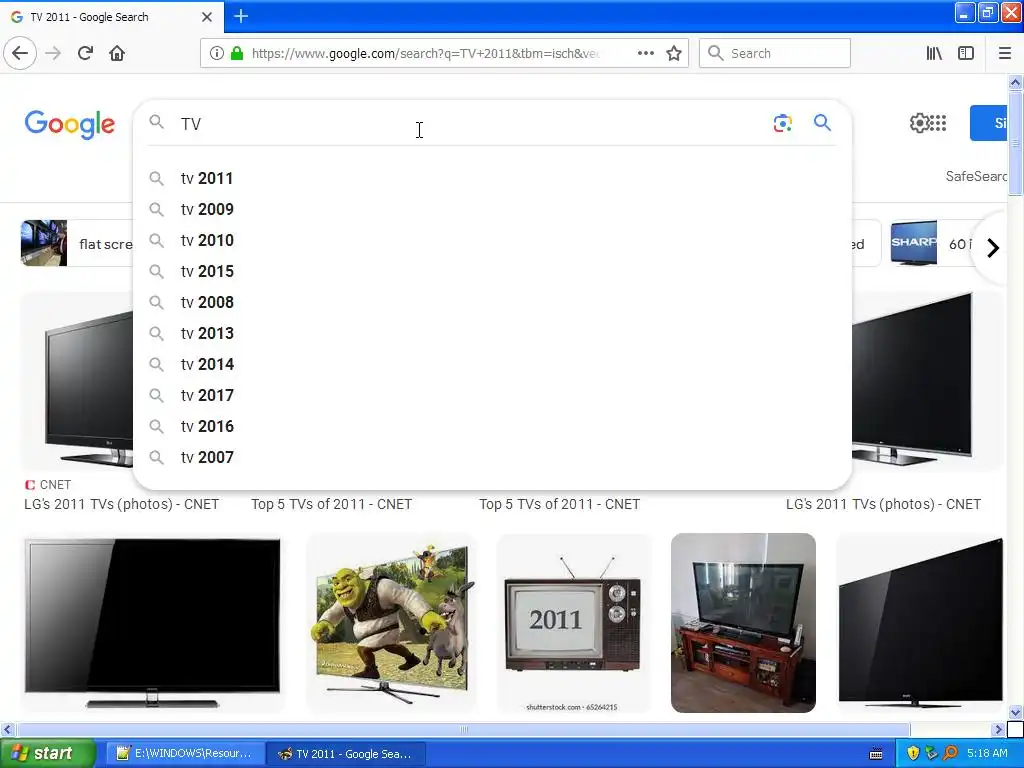1024x768 pixels.
Task: Search by image with Google Lens icon
Action: point(782,123)
